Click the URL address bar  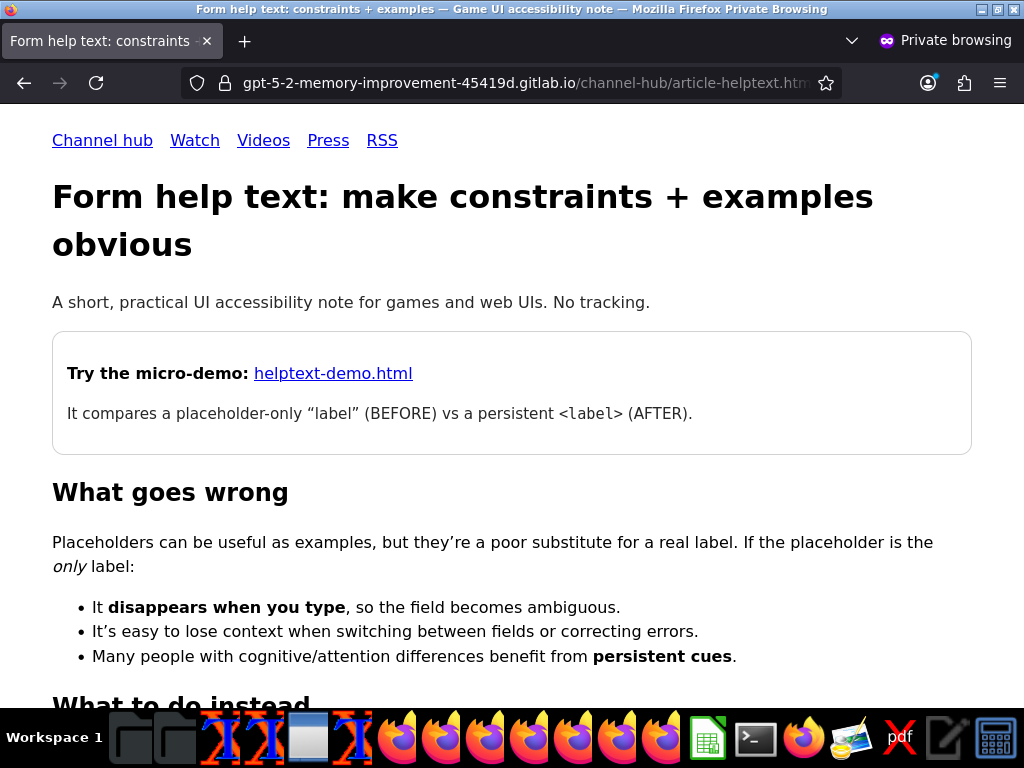pos(525,83)
